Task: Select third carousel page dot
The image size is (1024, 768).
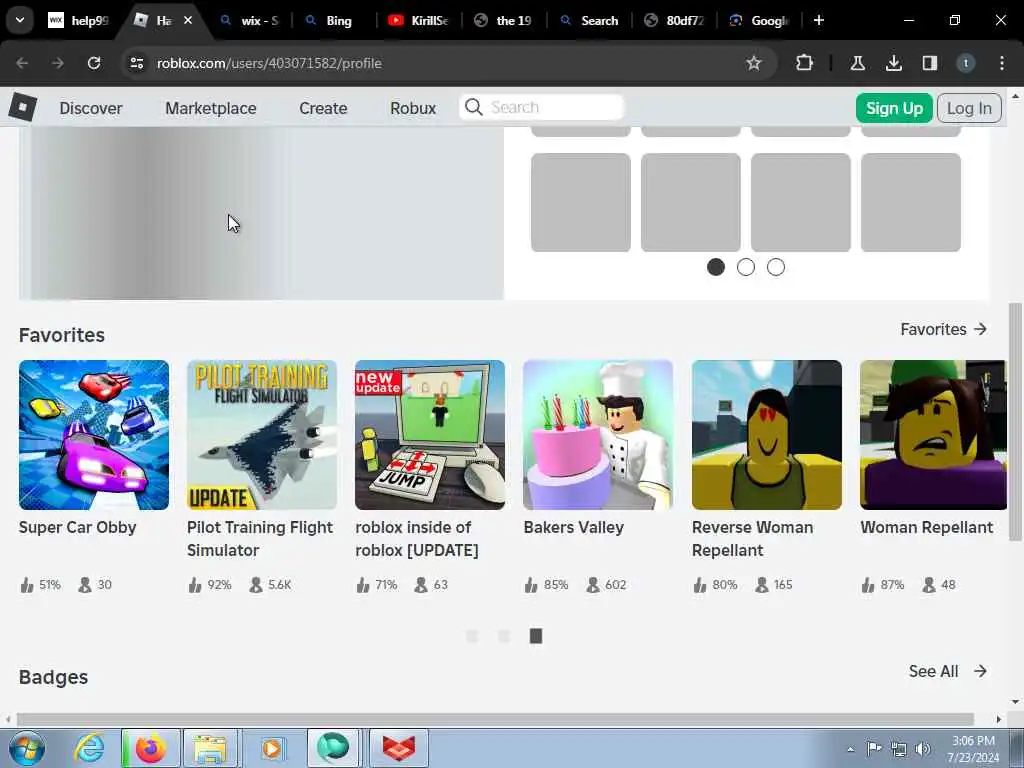Action: point(776,267)
